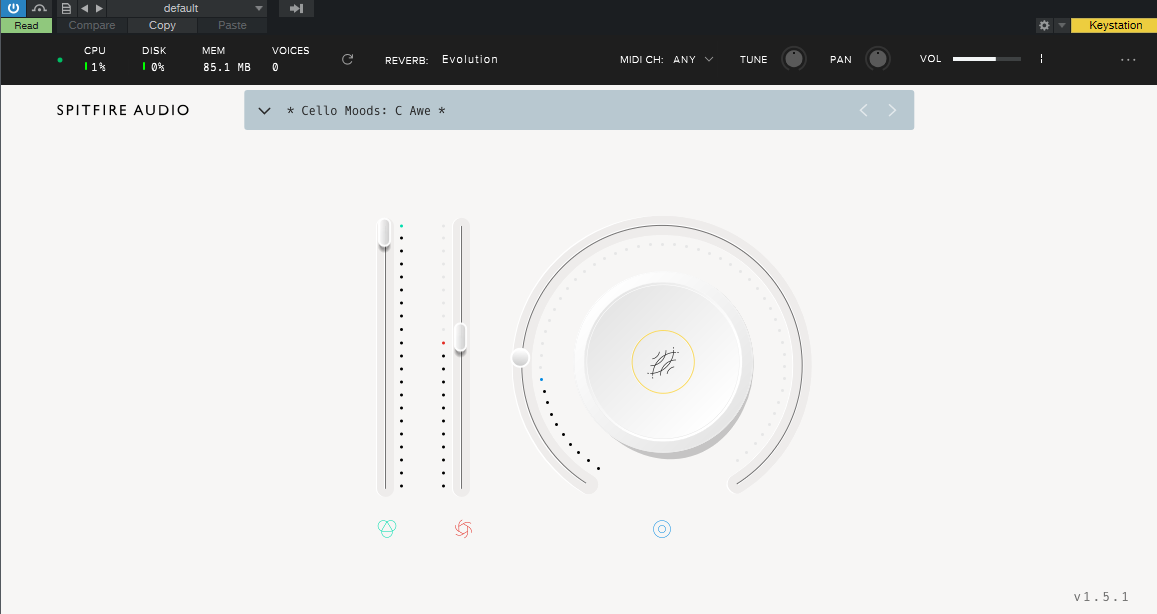Toggle automation Read mode
Viewport: 1157px width, 614px height.
[27, 25]
